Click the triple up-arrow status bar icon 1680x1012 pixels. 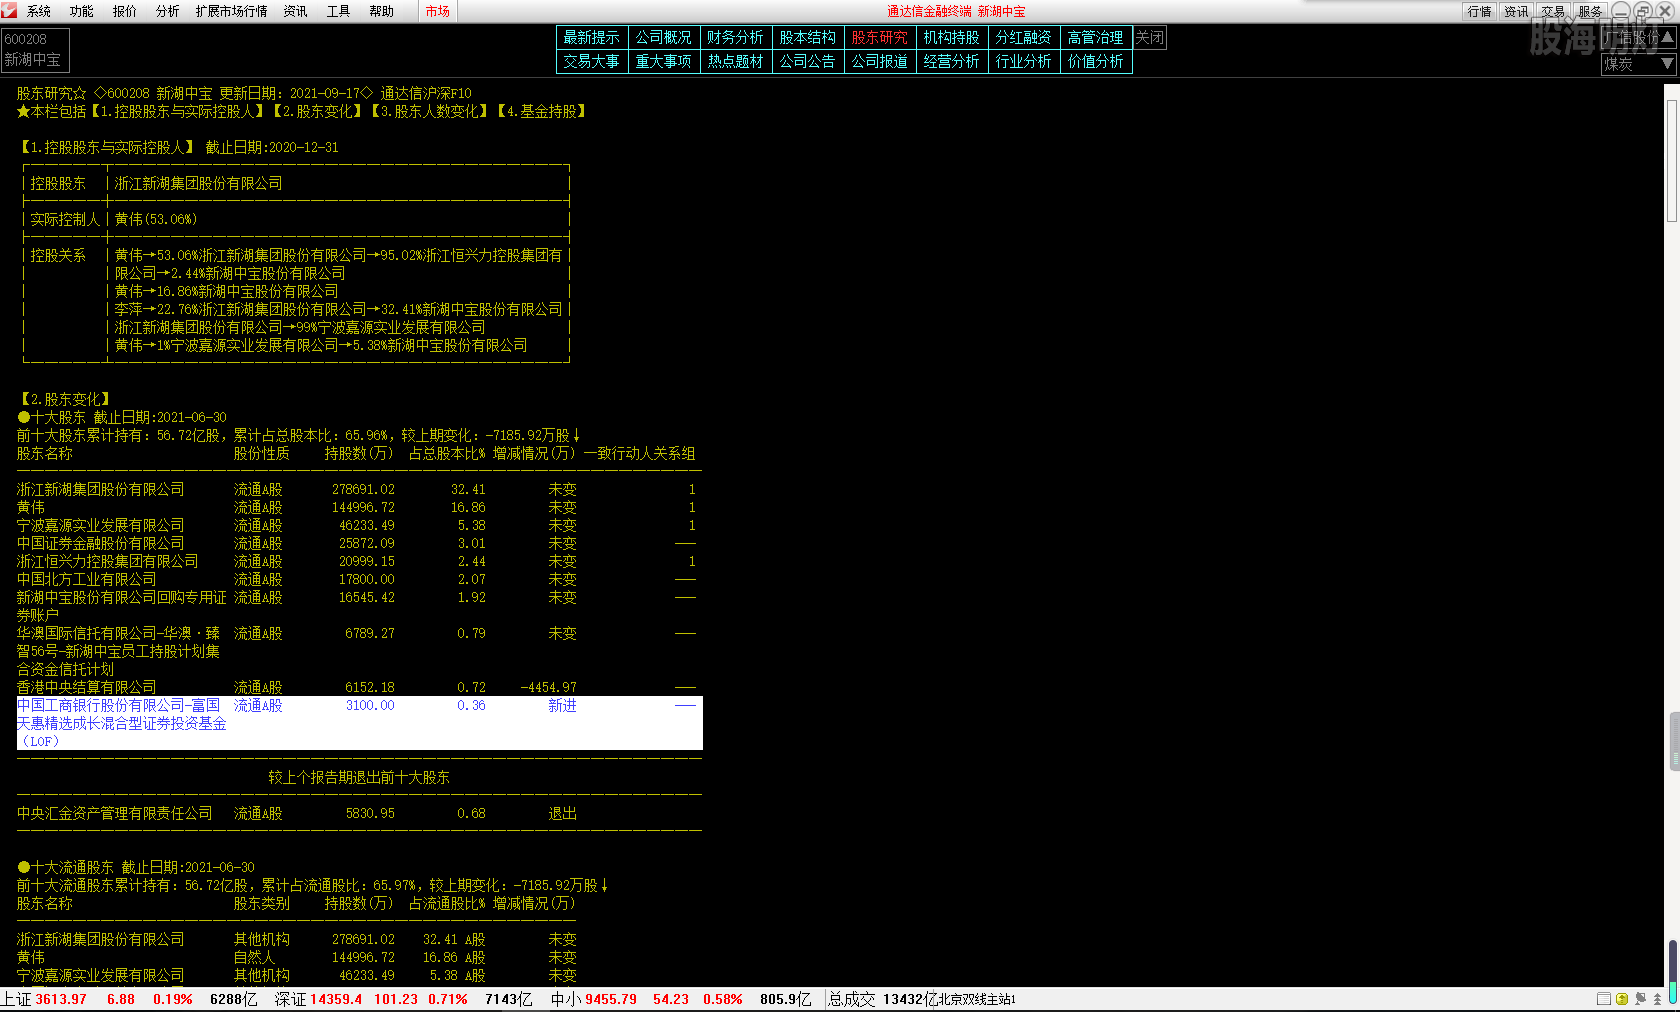pyautogui.click(x=1657, y=999)
